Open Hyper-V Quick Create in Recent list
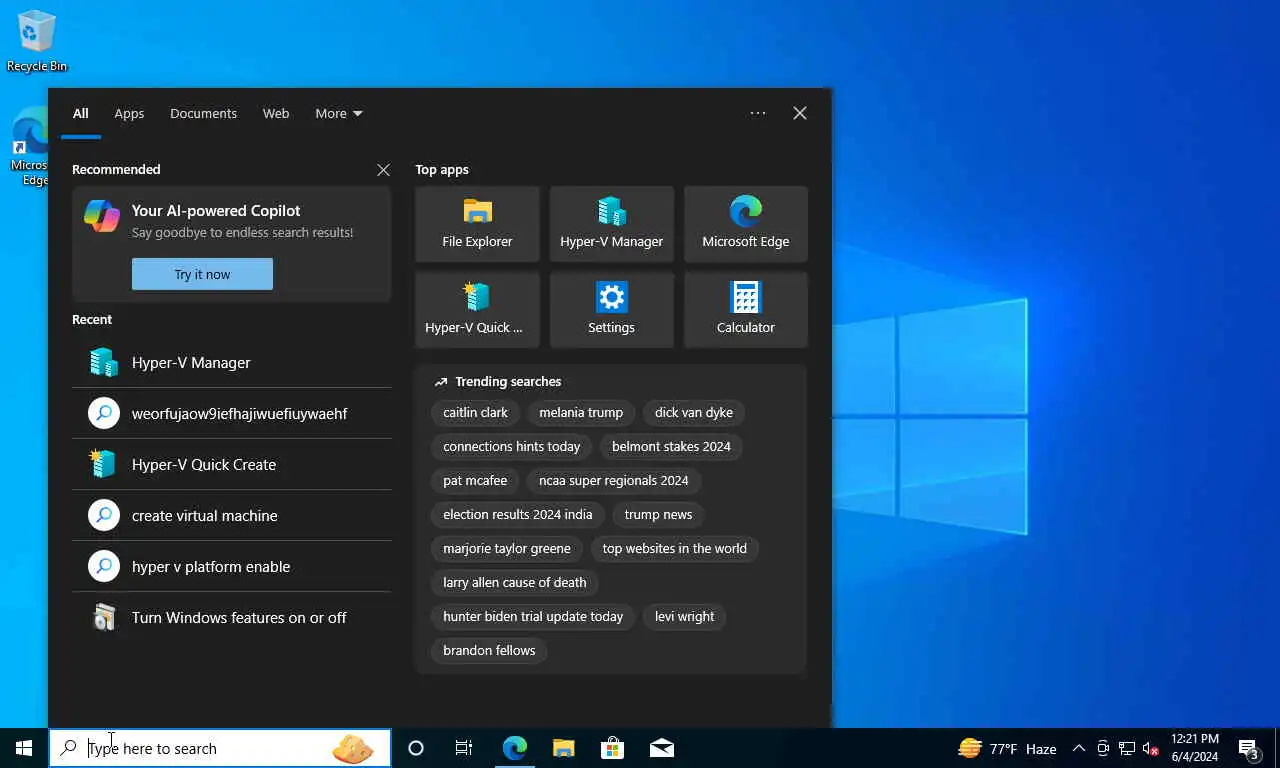The image size is (1280, 768). coord(232,464)
